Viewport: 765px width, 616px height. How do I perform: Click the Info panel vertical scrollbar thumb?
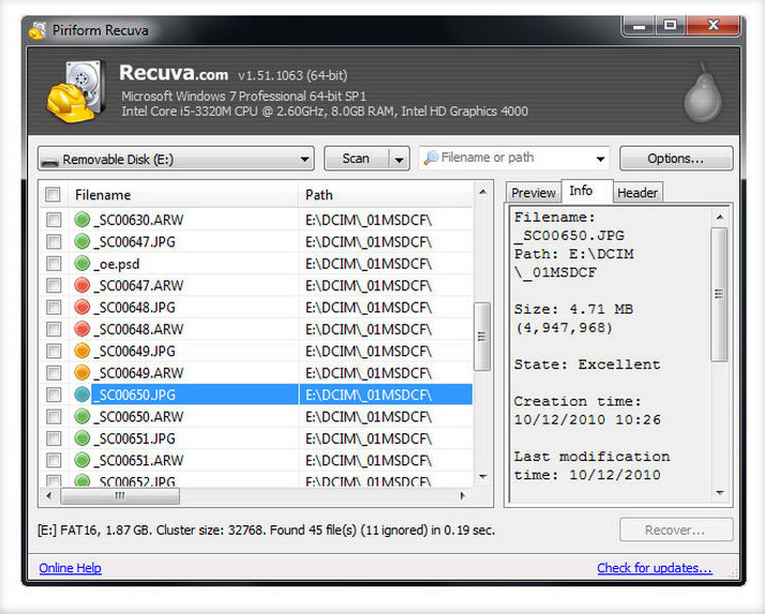(719, 294)
